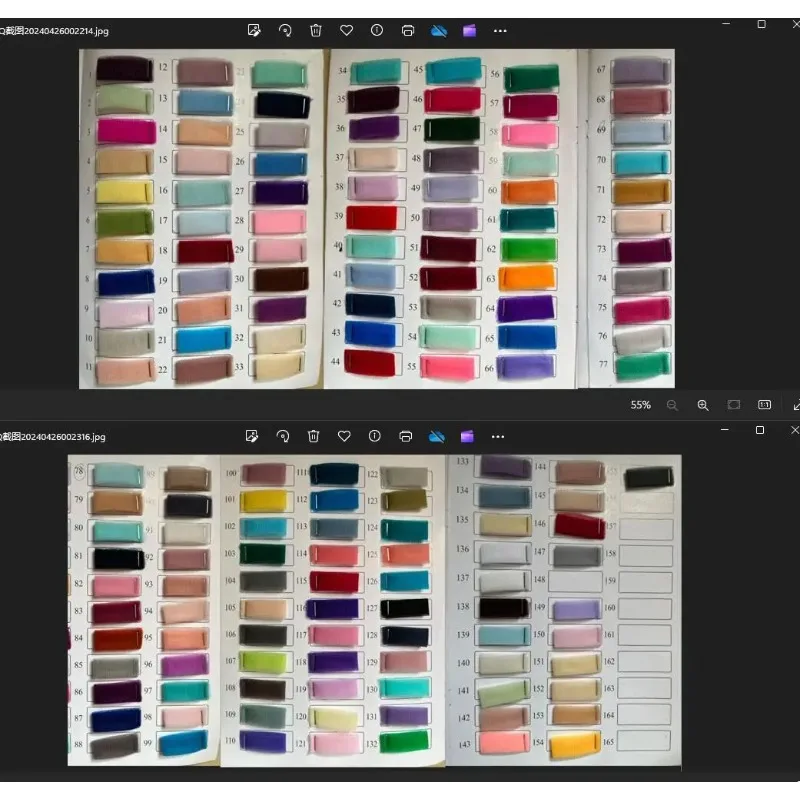Fit image to window icon beside zoom

[734, 405]
